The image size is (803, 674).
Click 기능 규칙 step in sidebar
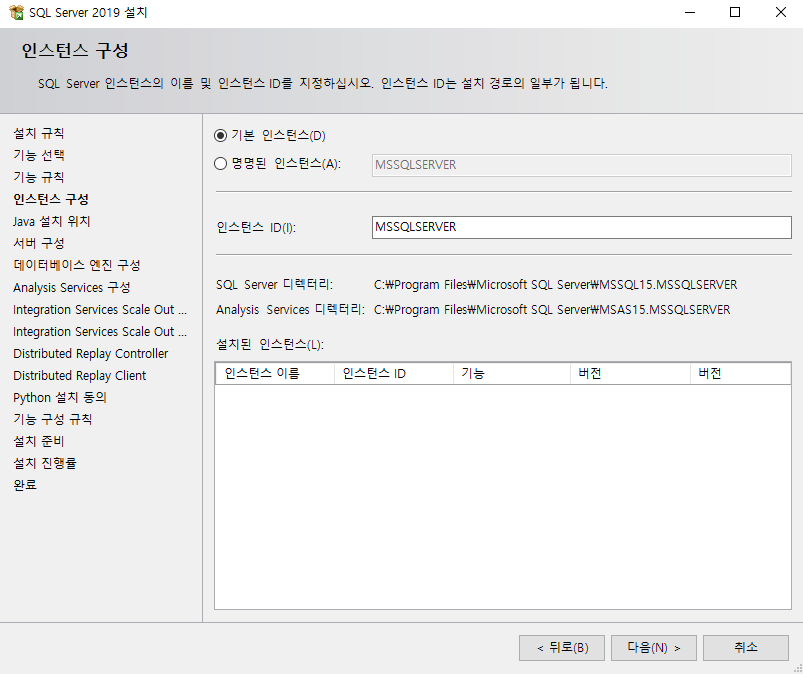39,177
